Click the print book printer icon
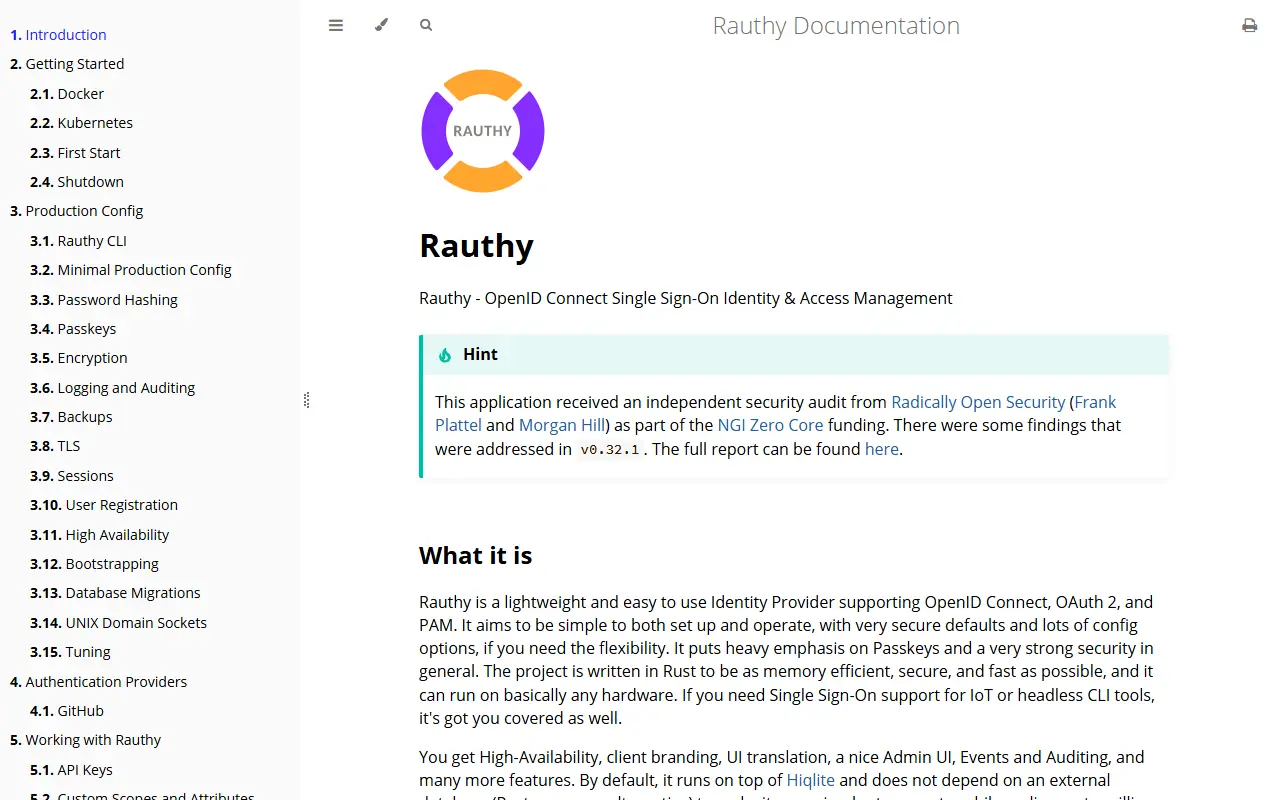The height and width of the screenshot is (800, 1280). click(x=1249, y=25)
